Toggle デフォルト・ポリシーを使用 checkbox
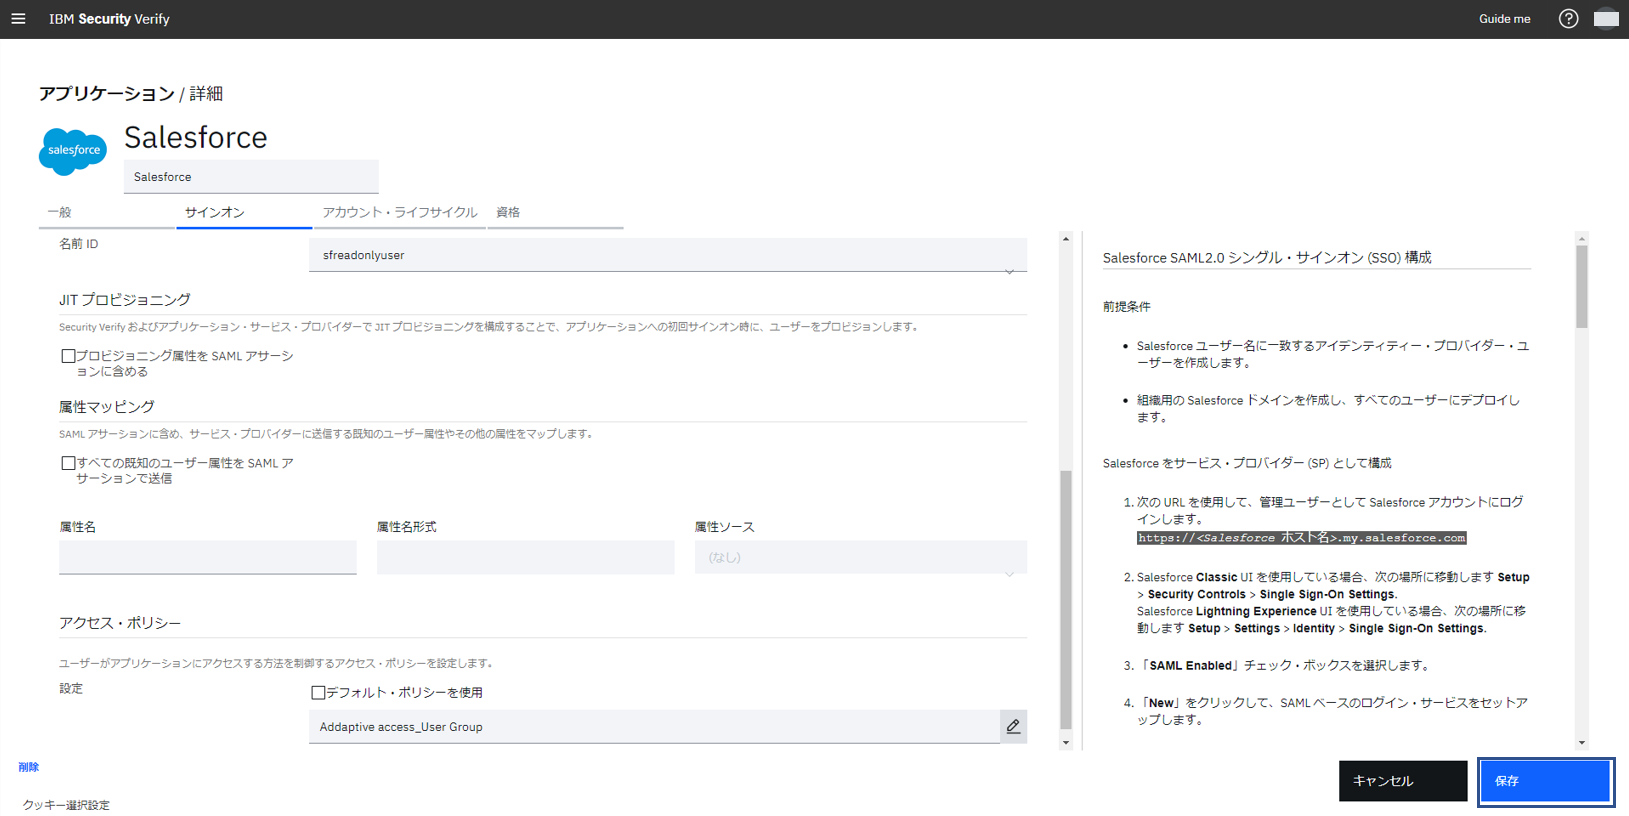Image resolution: width=1629 pixels, height=816 pixels. [x=318, y=692]
